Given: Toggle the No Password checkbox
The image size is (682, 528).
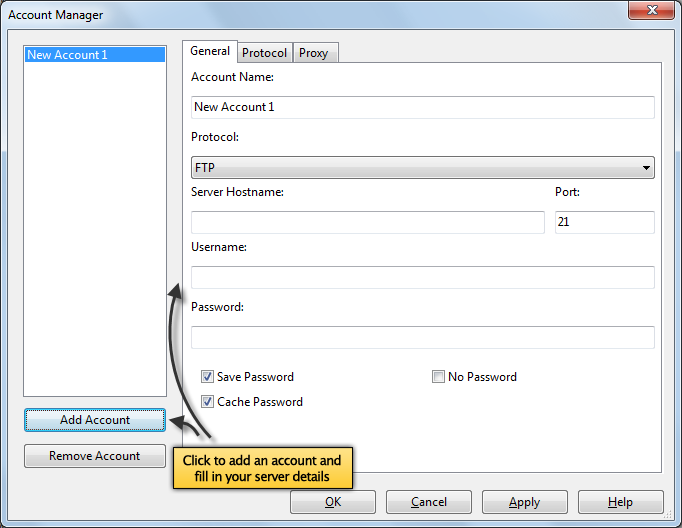Looking at the screenshot, I should pos(438,377).
